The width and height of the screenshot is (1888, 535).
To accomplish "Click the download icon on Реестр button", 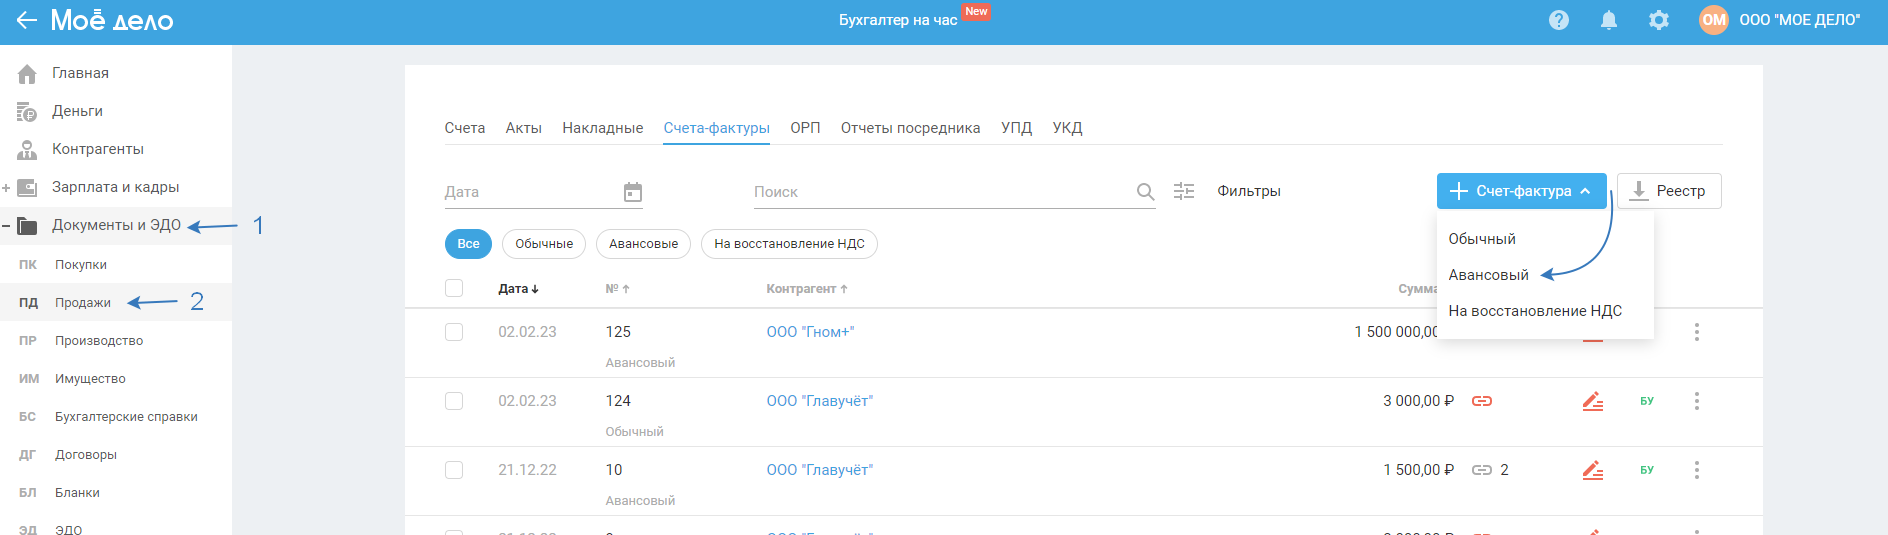I will click(x=1638, y=191).
